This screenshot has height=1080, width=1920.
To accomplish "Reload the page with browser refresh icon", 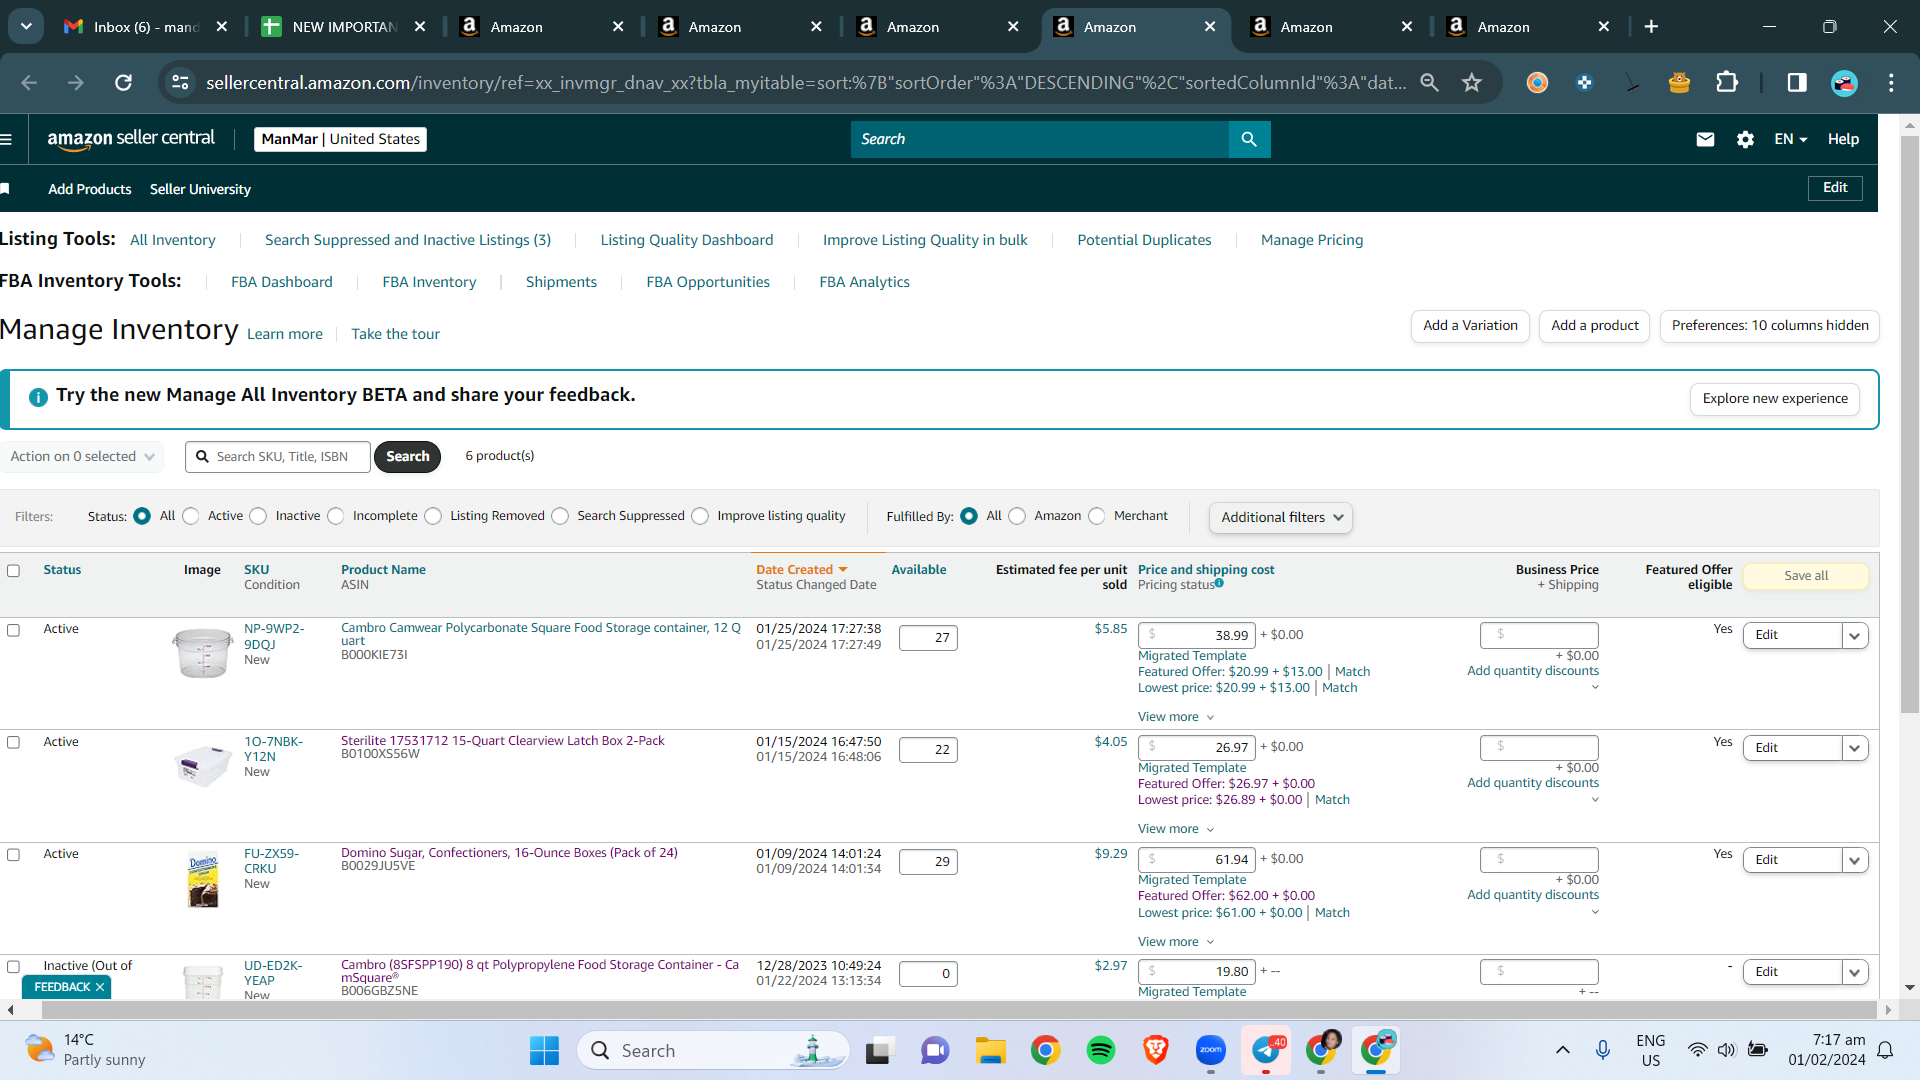I will click(123, 83).
